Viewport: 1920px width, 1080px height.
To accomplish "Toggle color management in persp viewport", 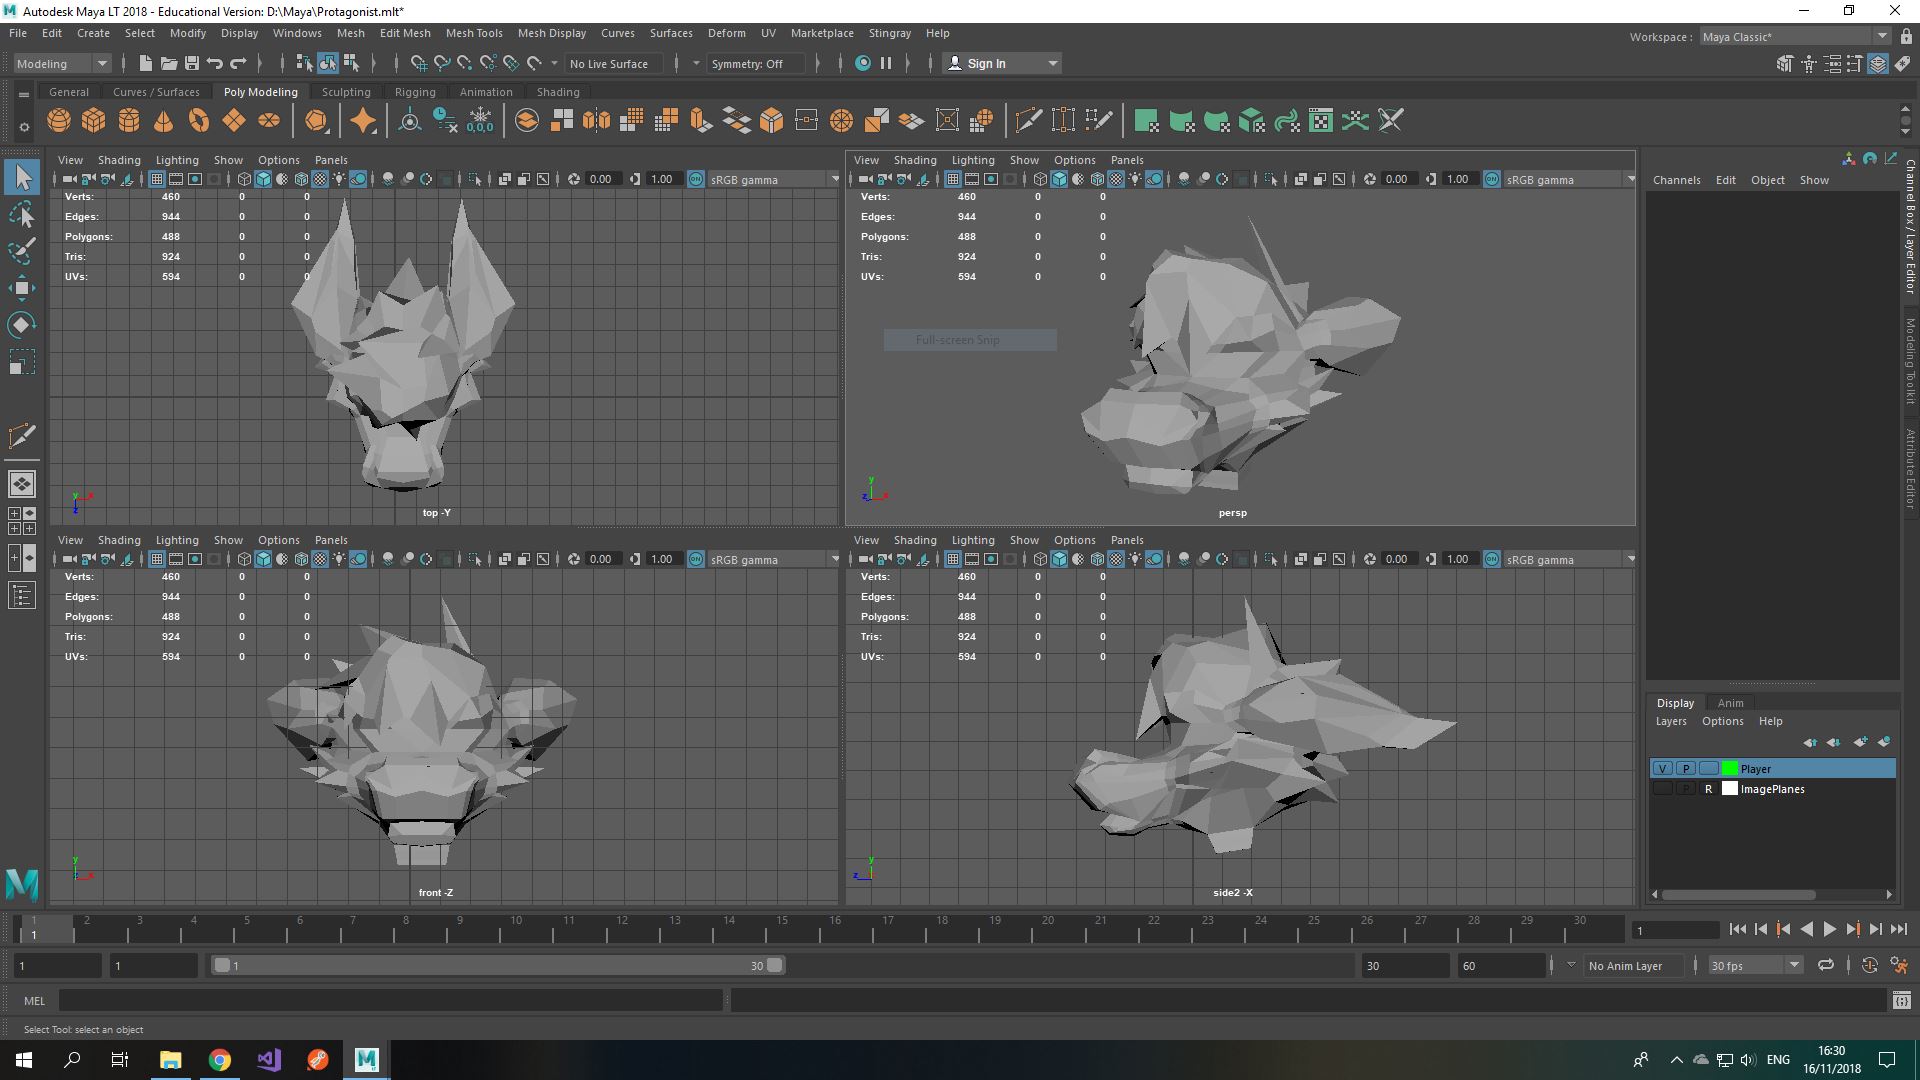I will click(x=1492, y=179).
